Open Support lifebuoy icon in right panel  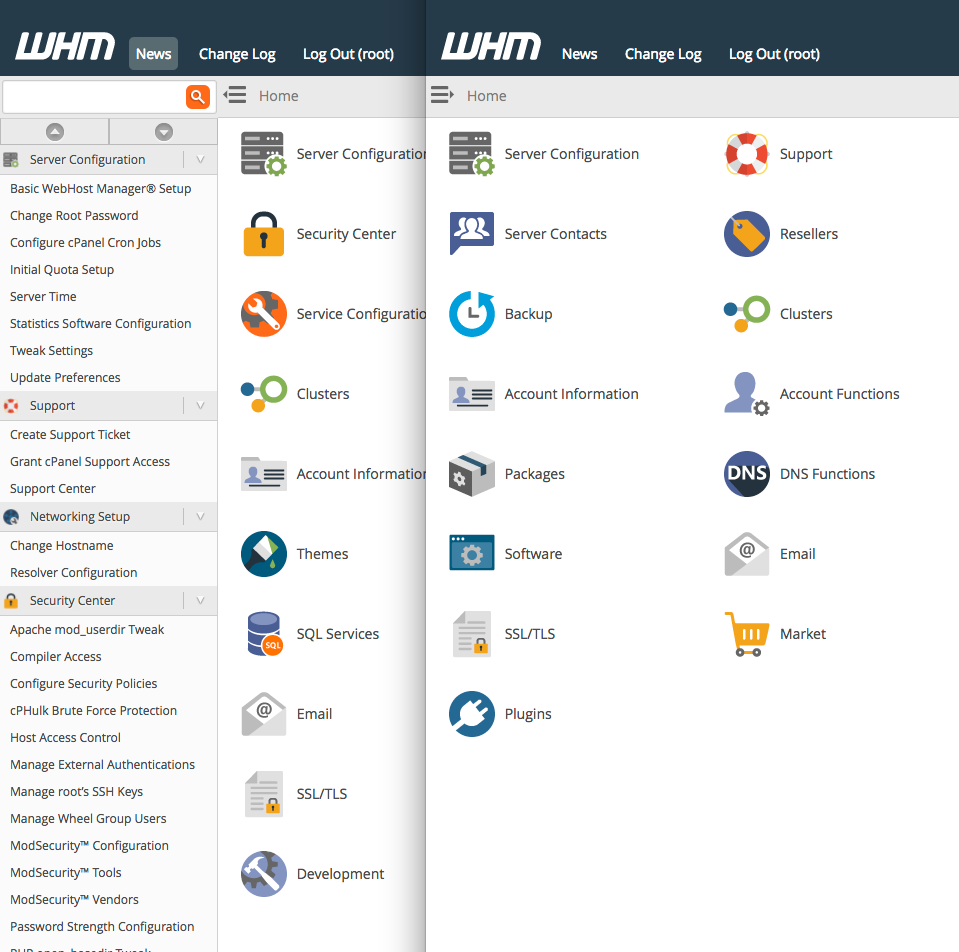tap(747, 153)
